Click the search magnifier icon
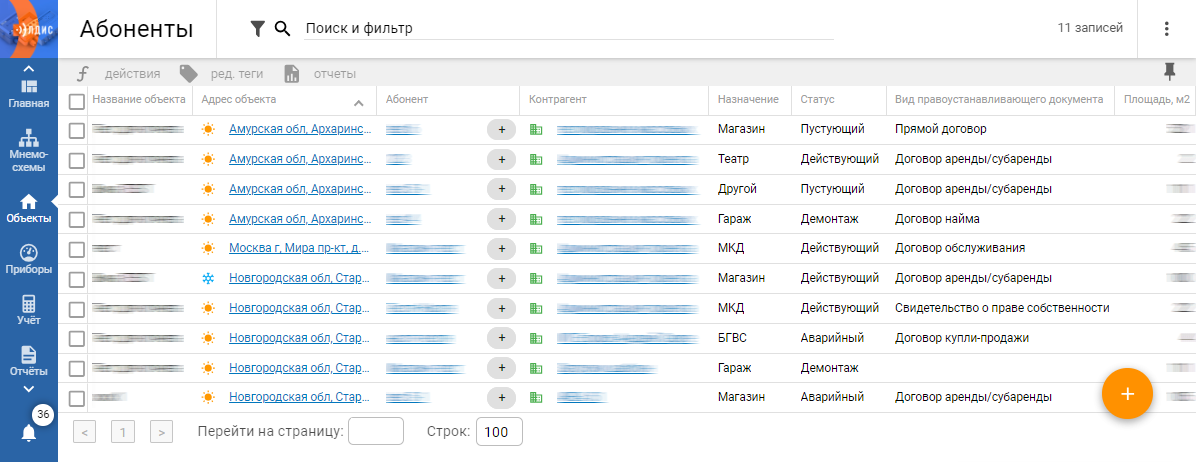This screenshot has width=1196, height=462. [283, 29]
